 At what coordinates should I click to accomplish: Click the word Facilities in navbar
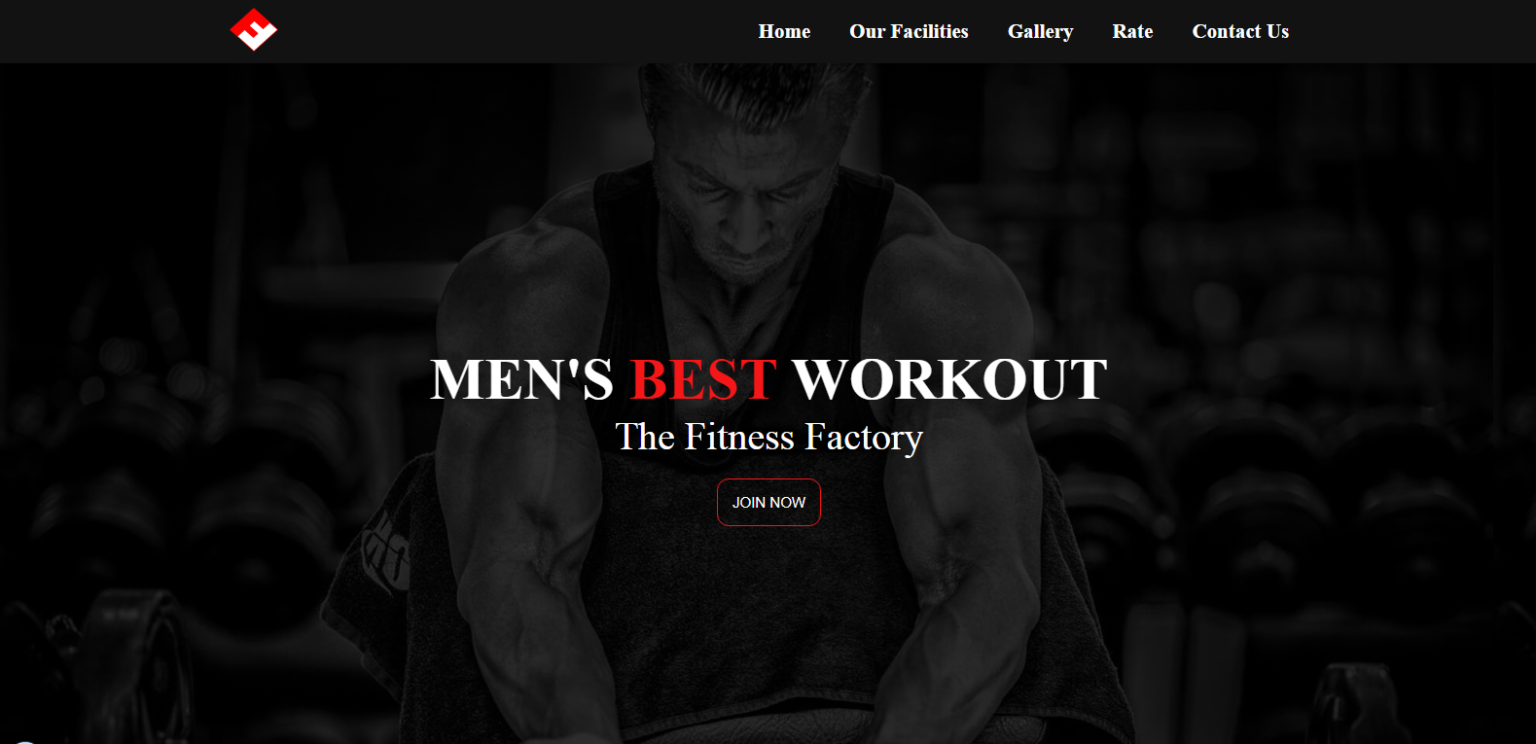point(929,32)
